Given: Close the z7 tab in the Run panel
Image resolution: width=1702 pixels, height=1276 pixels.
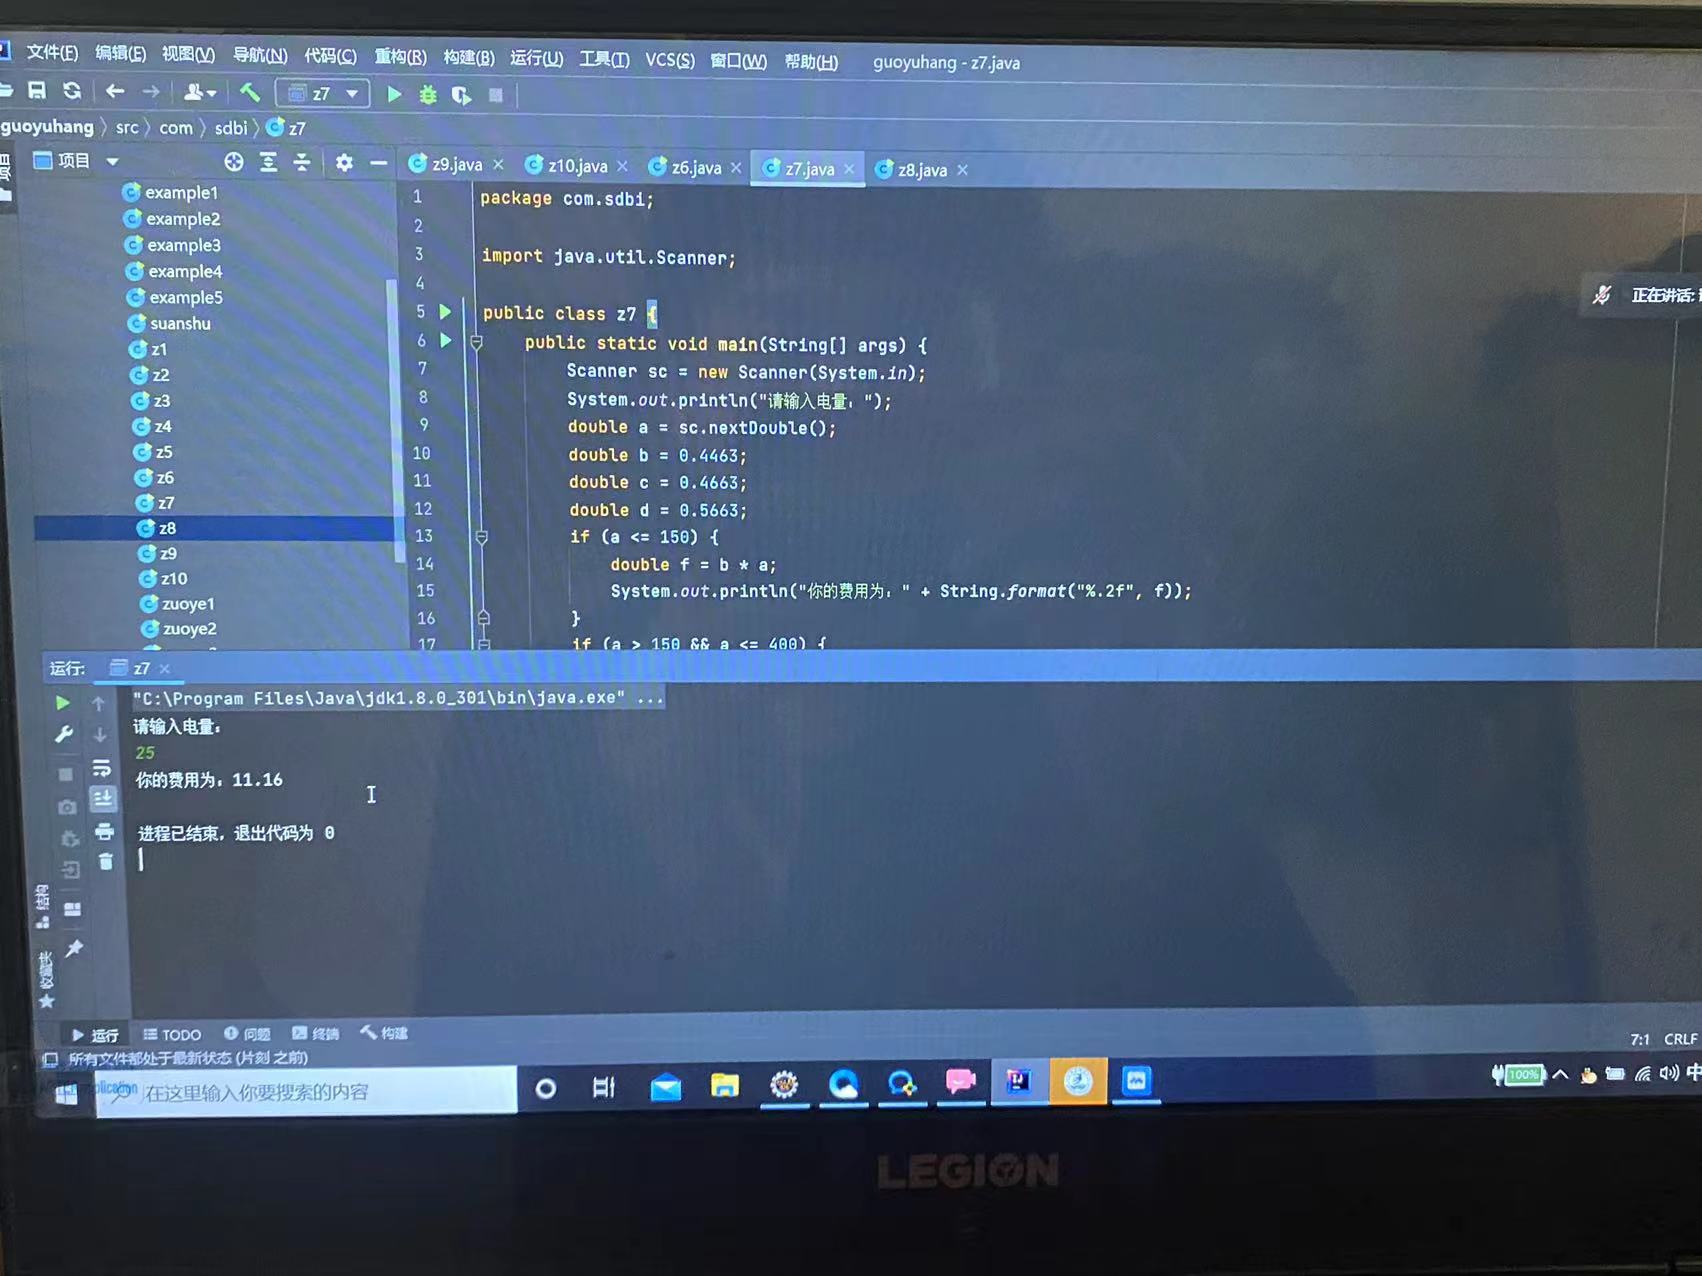Looking at the screenshot, I should [165, 668].
